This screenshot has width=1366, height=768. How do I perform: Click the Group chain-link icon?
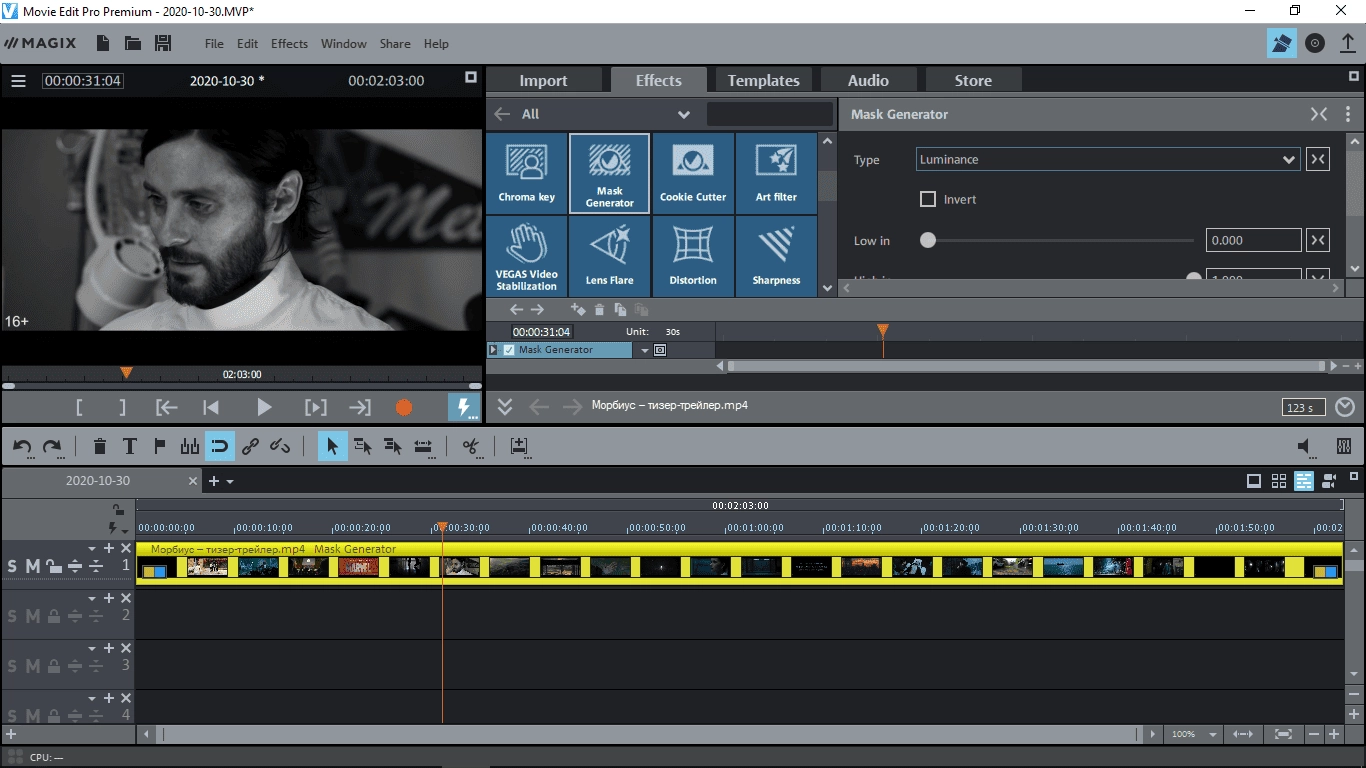coord(250,446)
